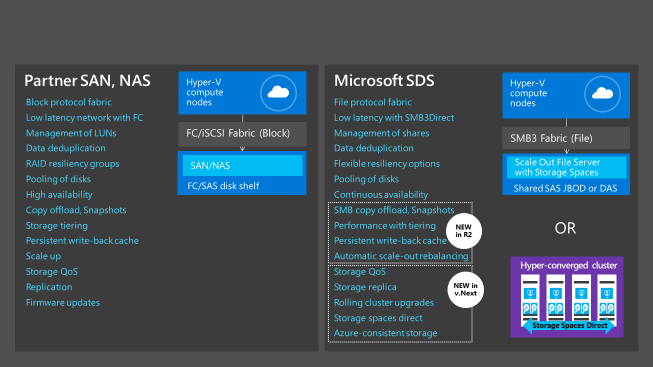Select High availability
Viewport: 653px width, 367px height.
tap(59, 195)
